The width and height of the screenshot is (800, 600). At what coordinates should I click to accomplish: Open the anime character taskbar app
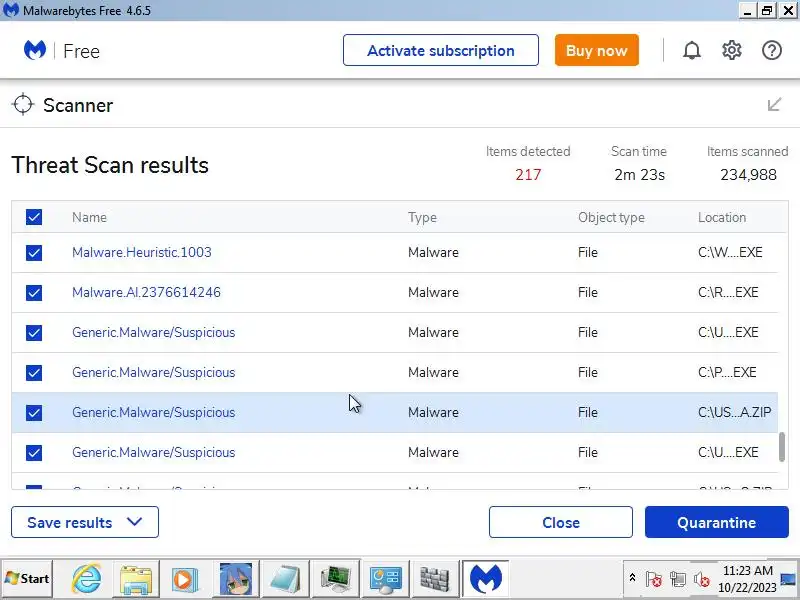tap(236, 579)
